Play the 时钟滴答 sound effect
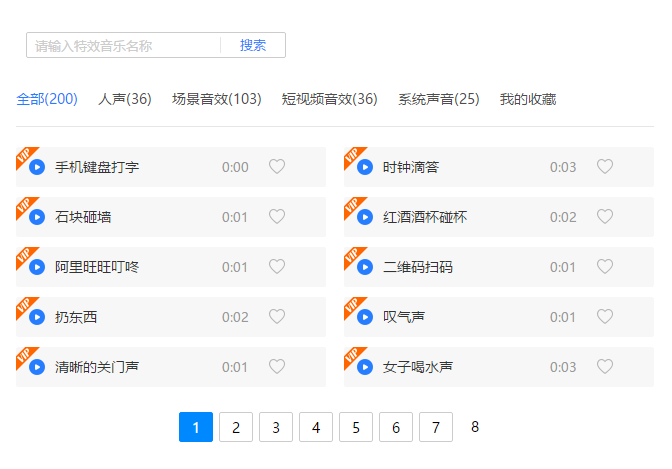The height and width of the screenshot is (469, 672). (x=365, y=167)
